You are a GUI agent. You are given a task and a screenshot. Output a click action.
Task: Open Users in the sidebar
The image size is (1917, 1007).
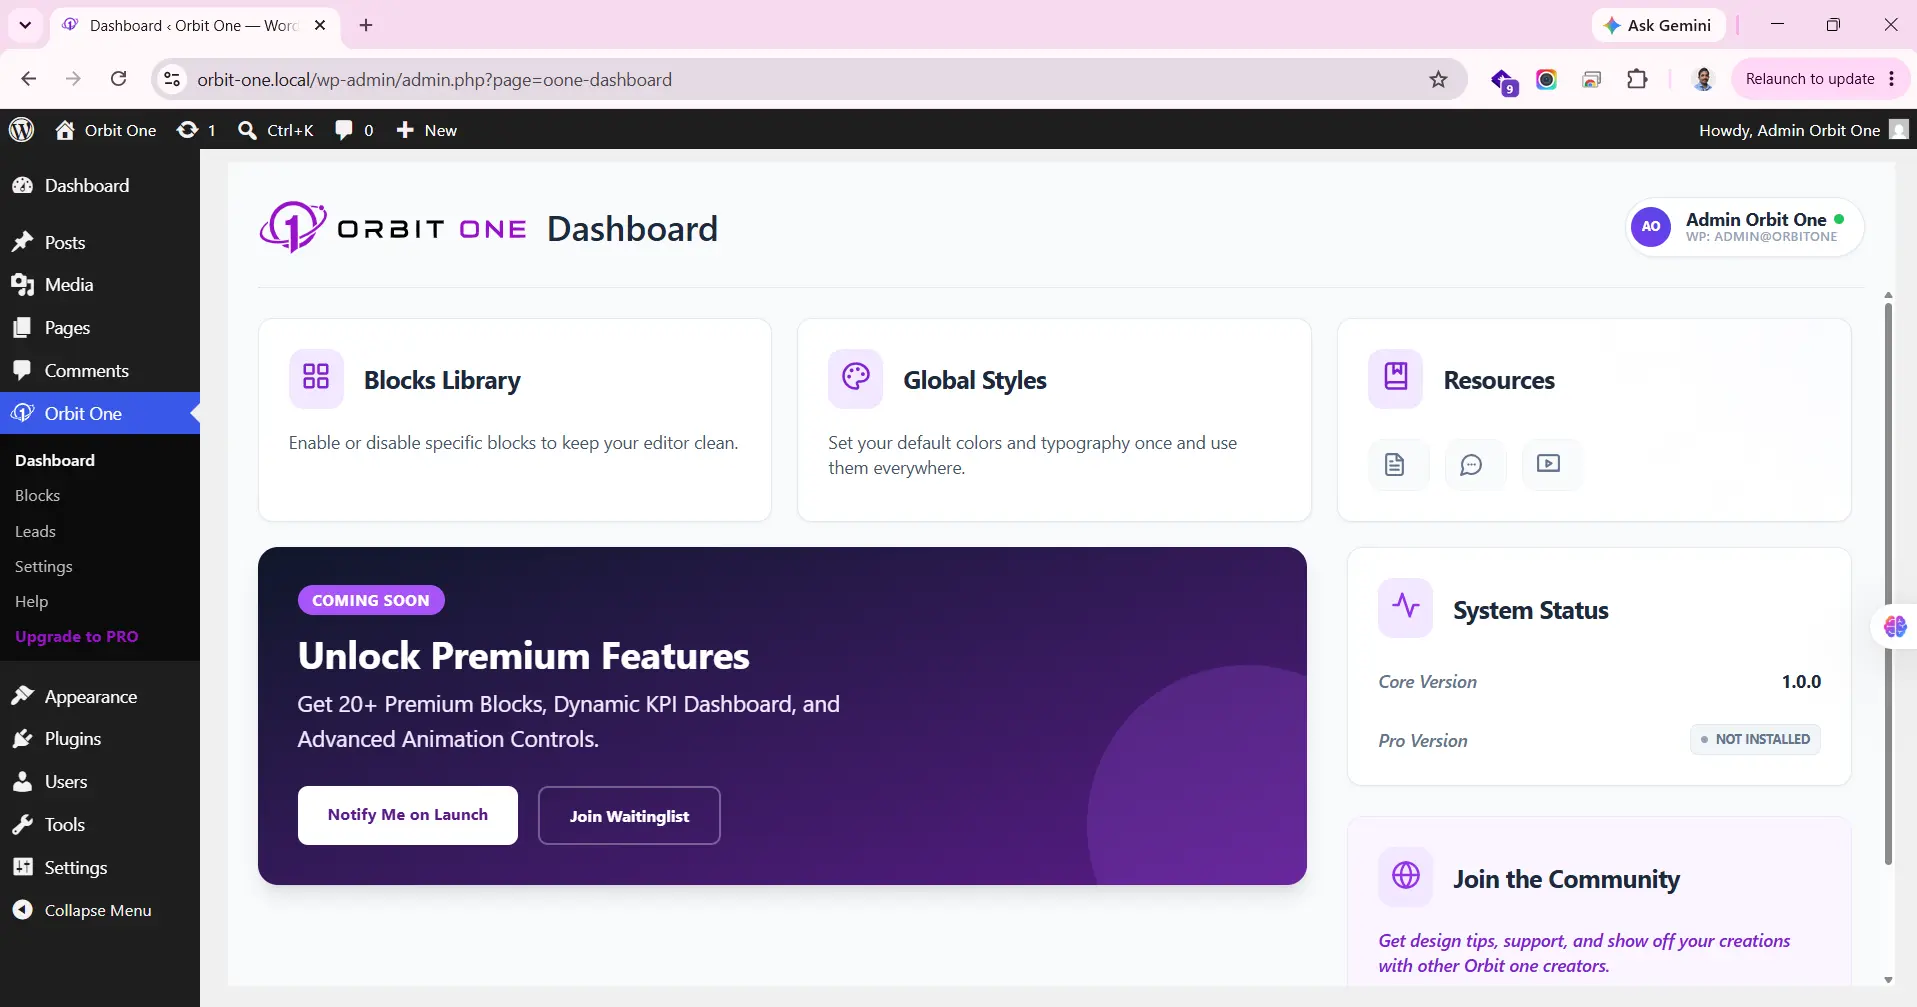(100, 782)
